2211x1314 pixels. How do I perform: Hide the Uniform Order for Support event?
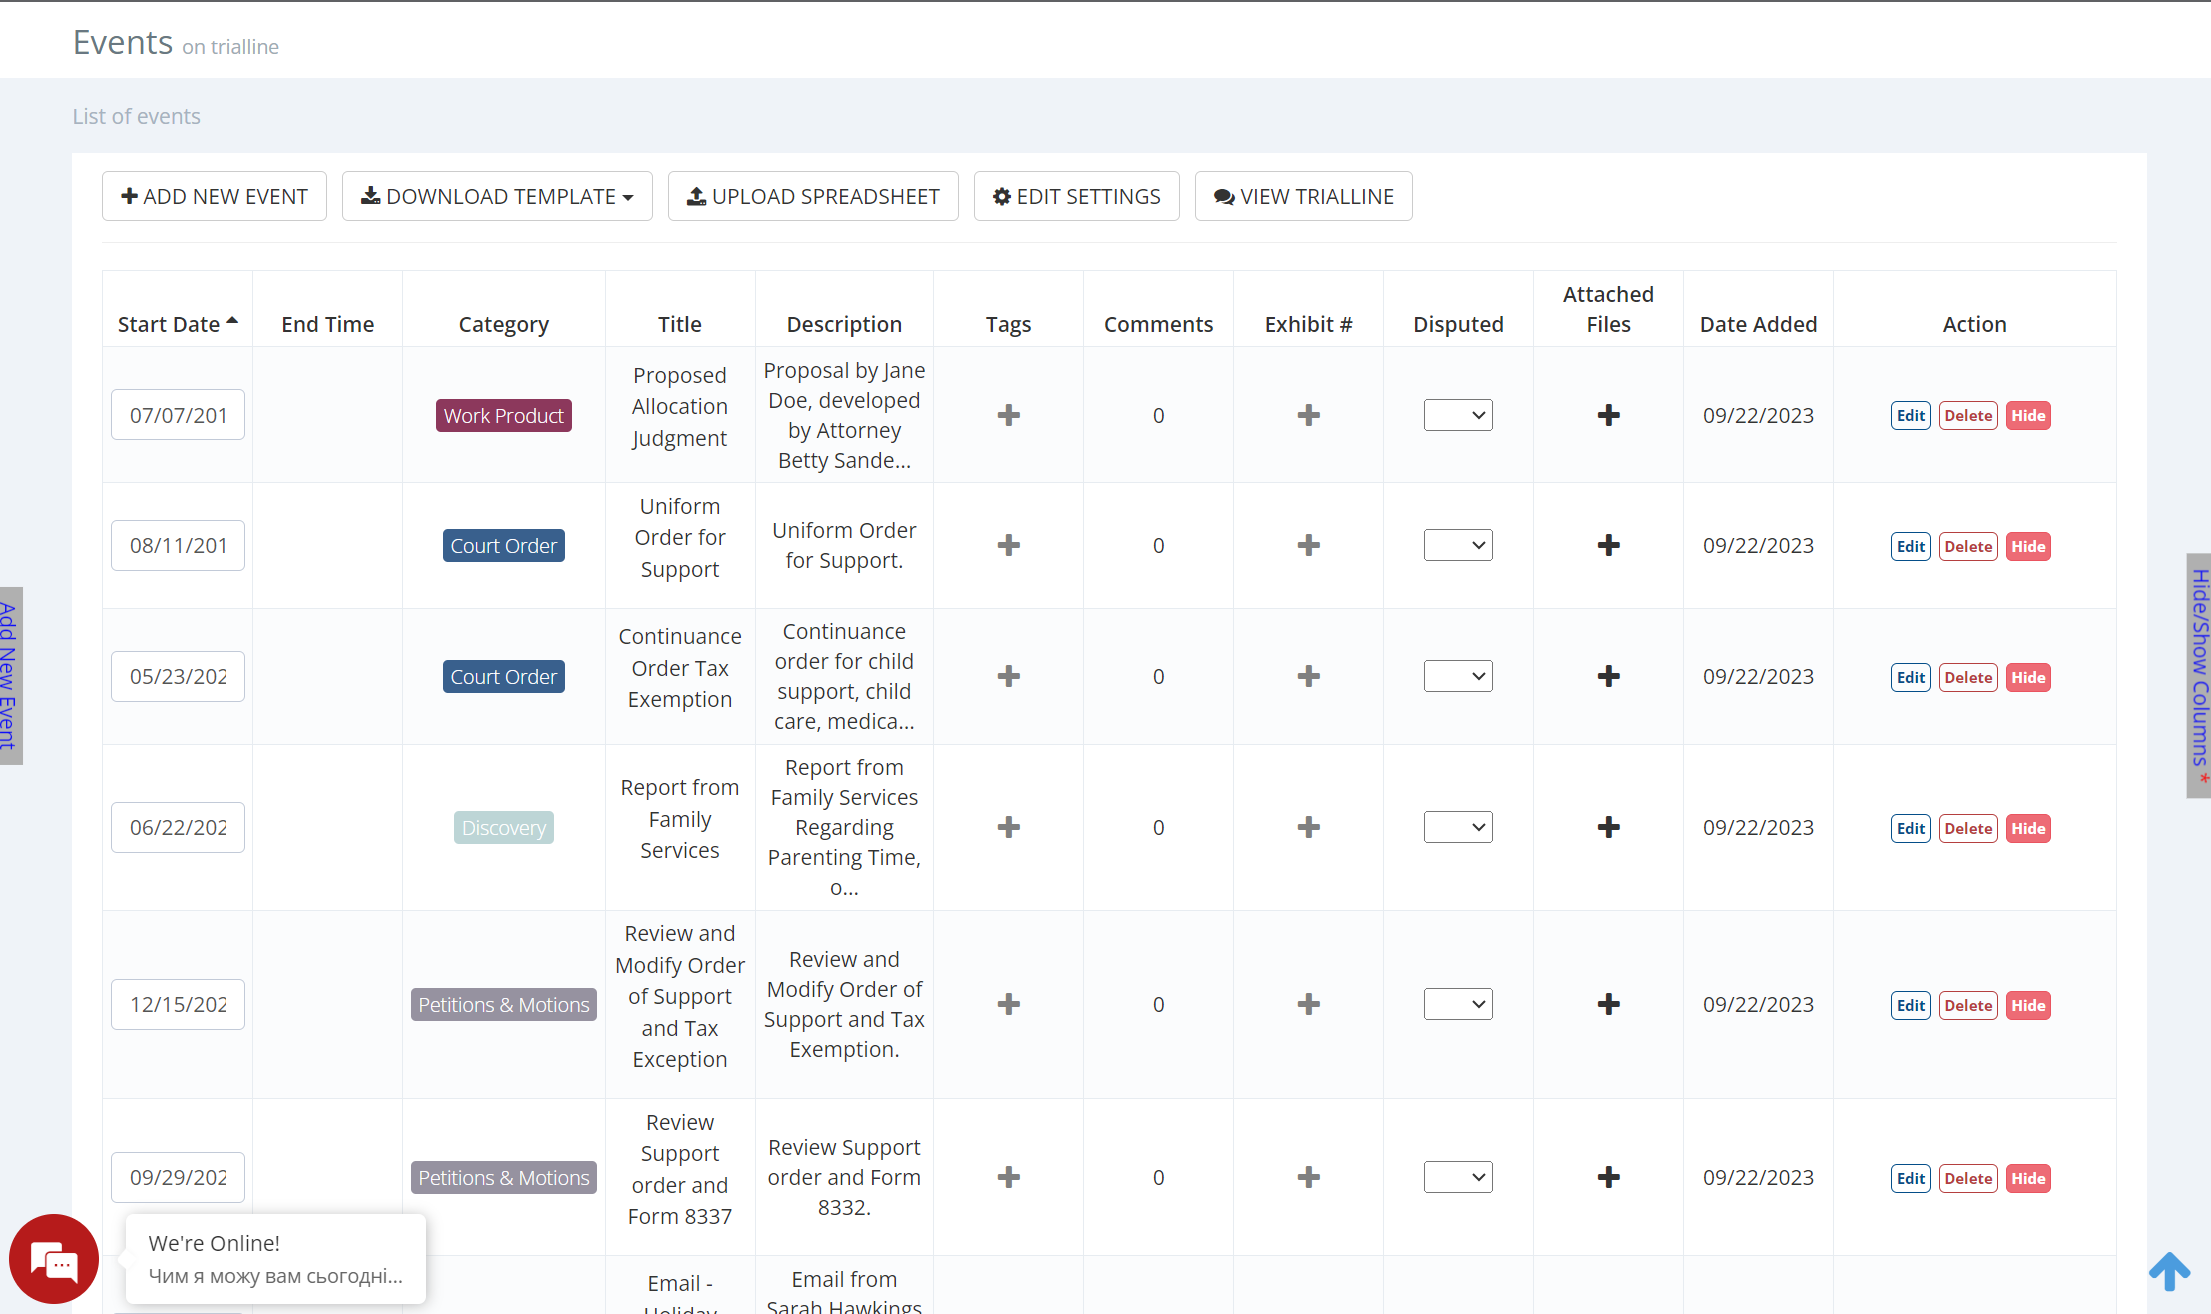pos(2028,546)
